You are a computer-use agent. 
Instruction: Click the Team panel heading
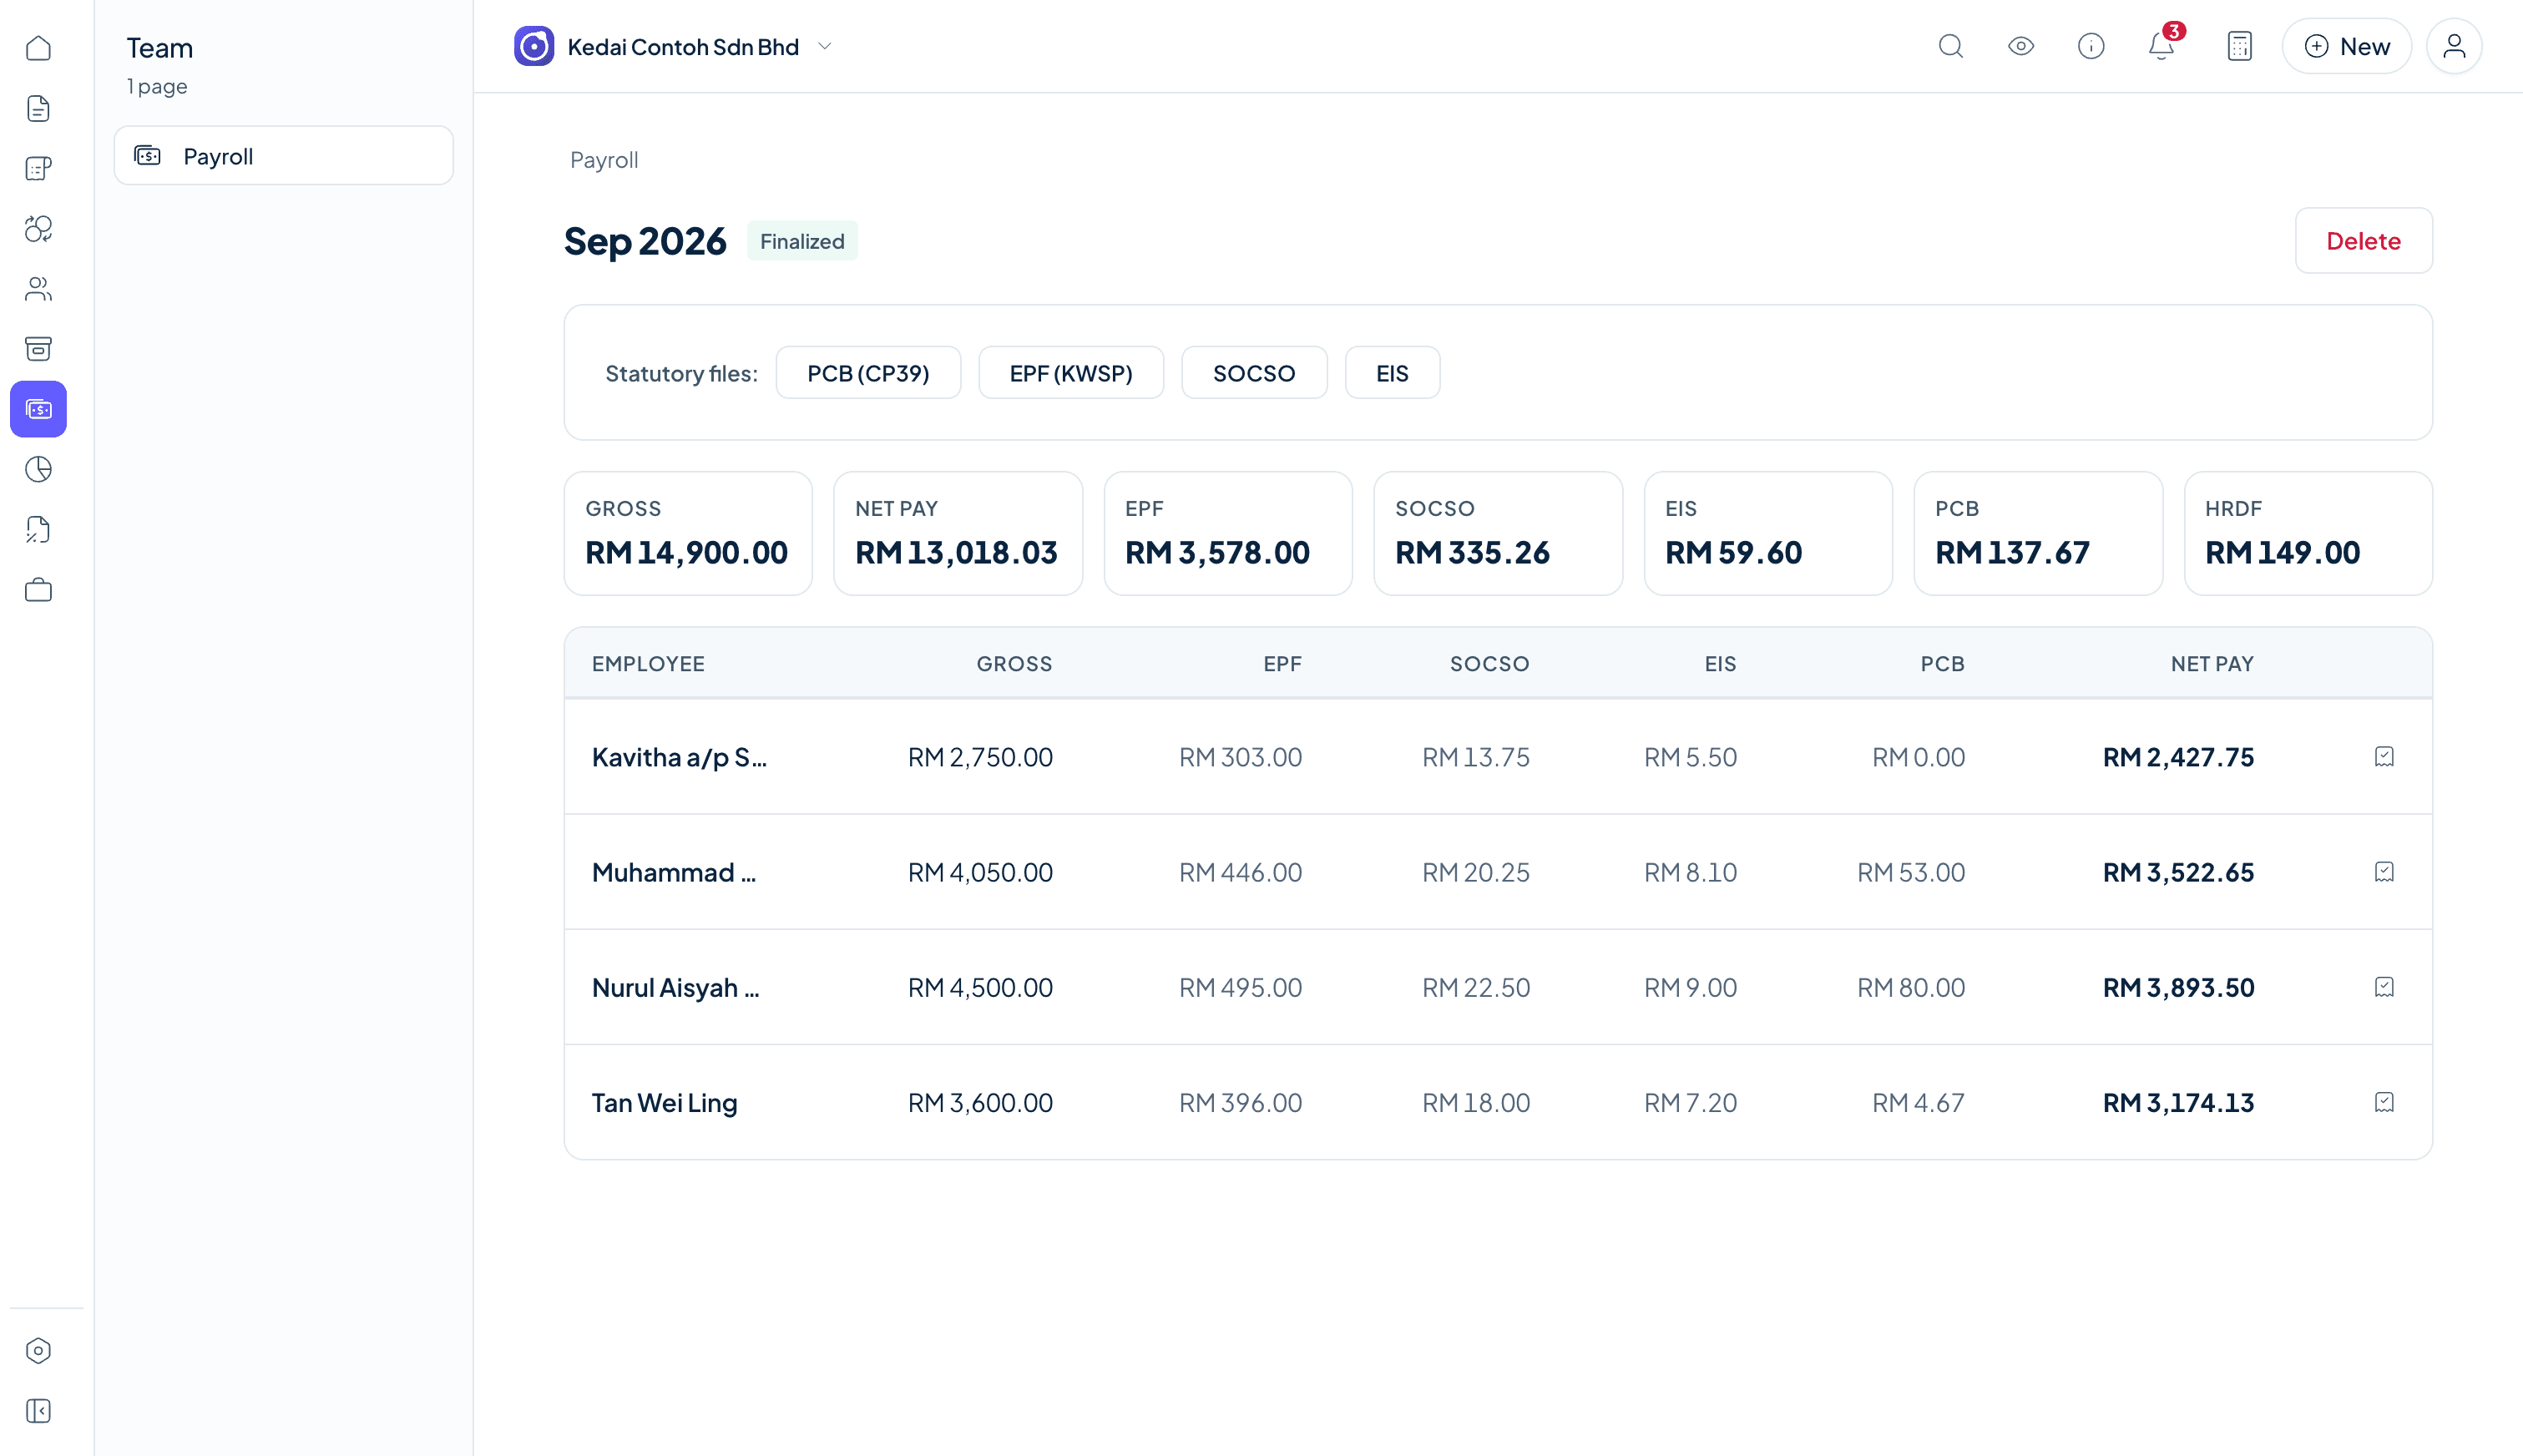point(159,47)
